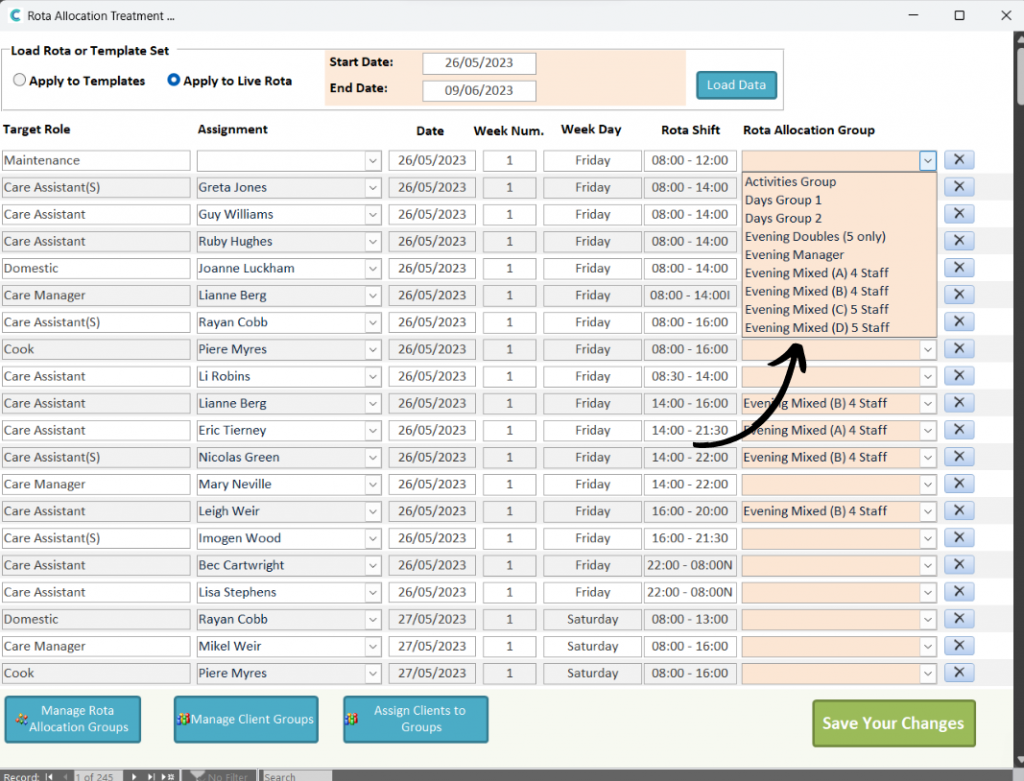Select Evening Doubles (5 only) option
Image resolution: width=1024 pixels, height=781 pixels.
click(815, 237)
